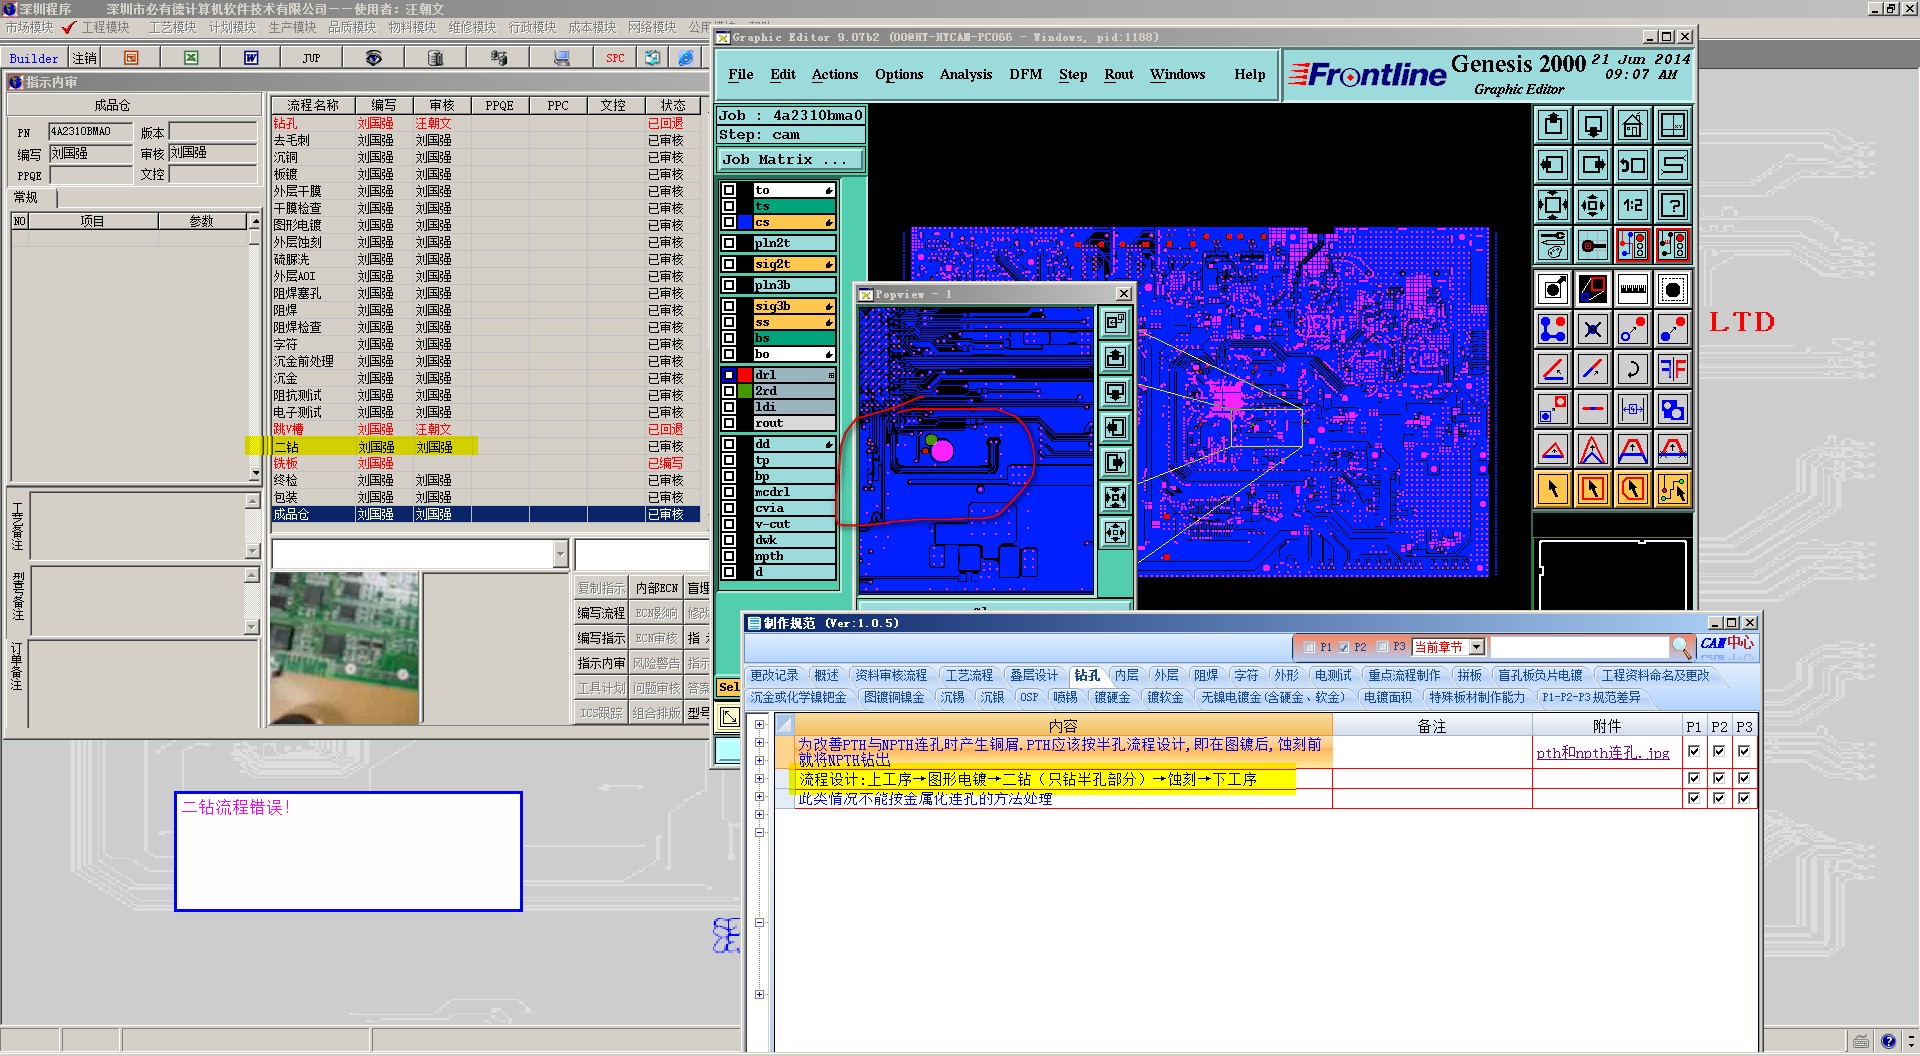Screen dimensions: 1920x1056
Task: Click the pan right arrow icon
Action: (x=1593, y=165)
